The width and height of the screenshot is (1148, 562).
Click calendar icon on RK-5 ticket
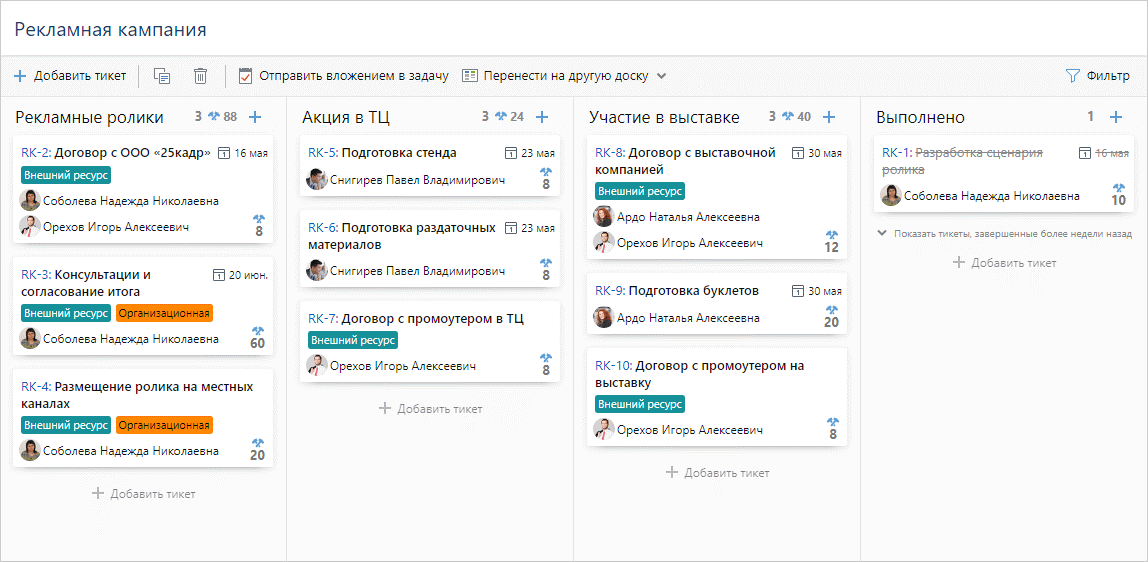[x=512, y=154]
